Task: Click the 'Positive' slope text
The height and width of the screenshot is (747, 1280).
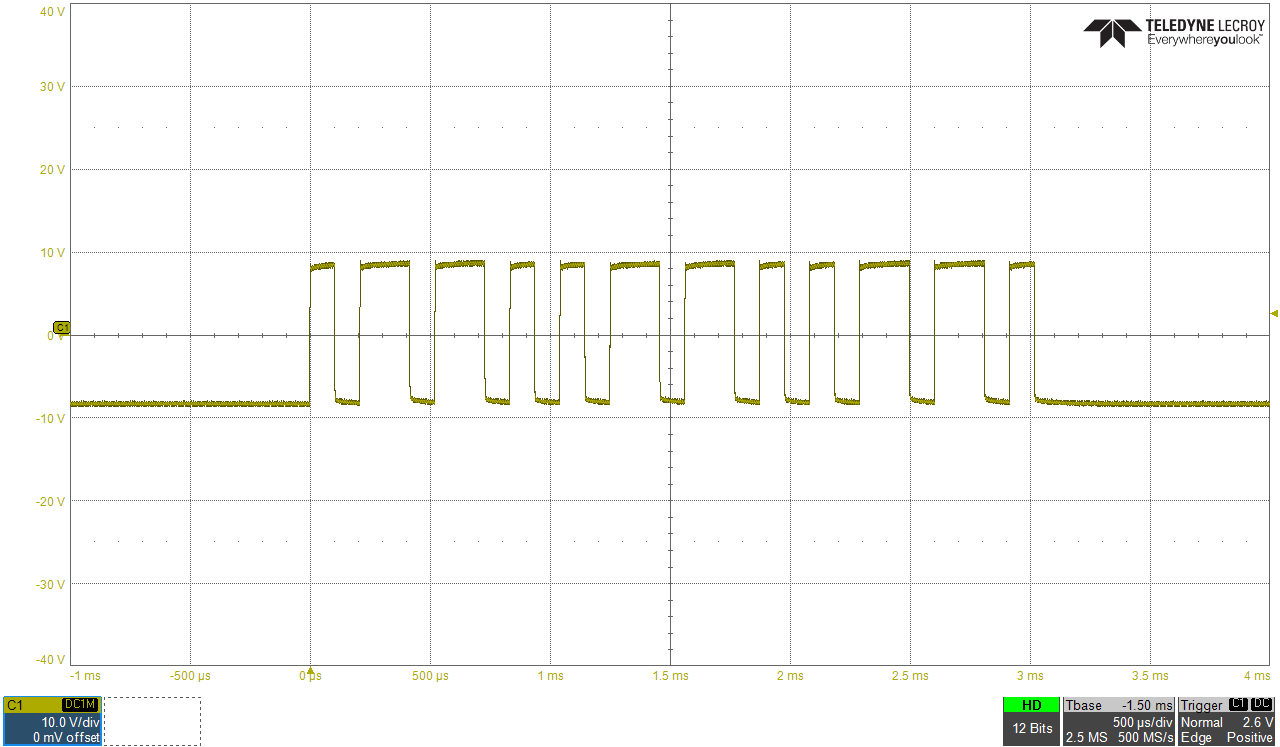Action: [x=1250, y=737]
